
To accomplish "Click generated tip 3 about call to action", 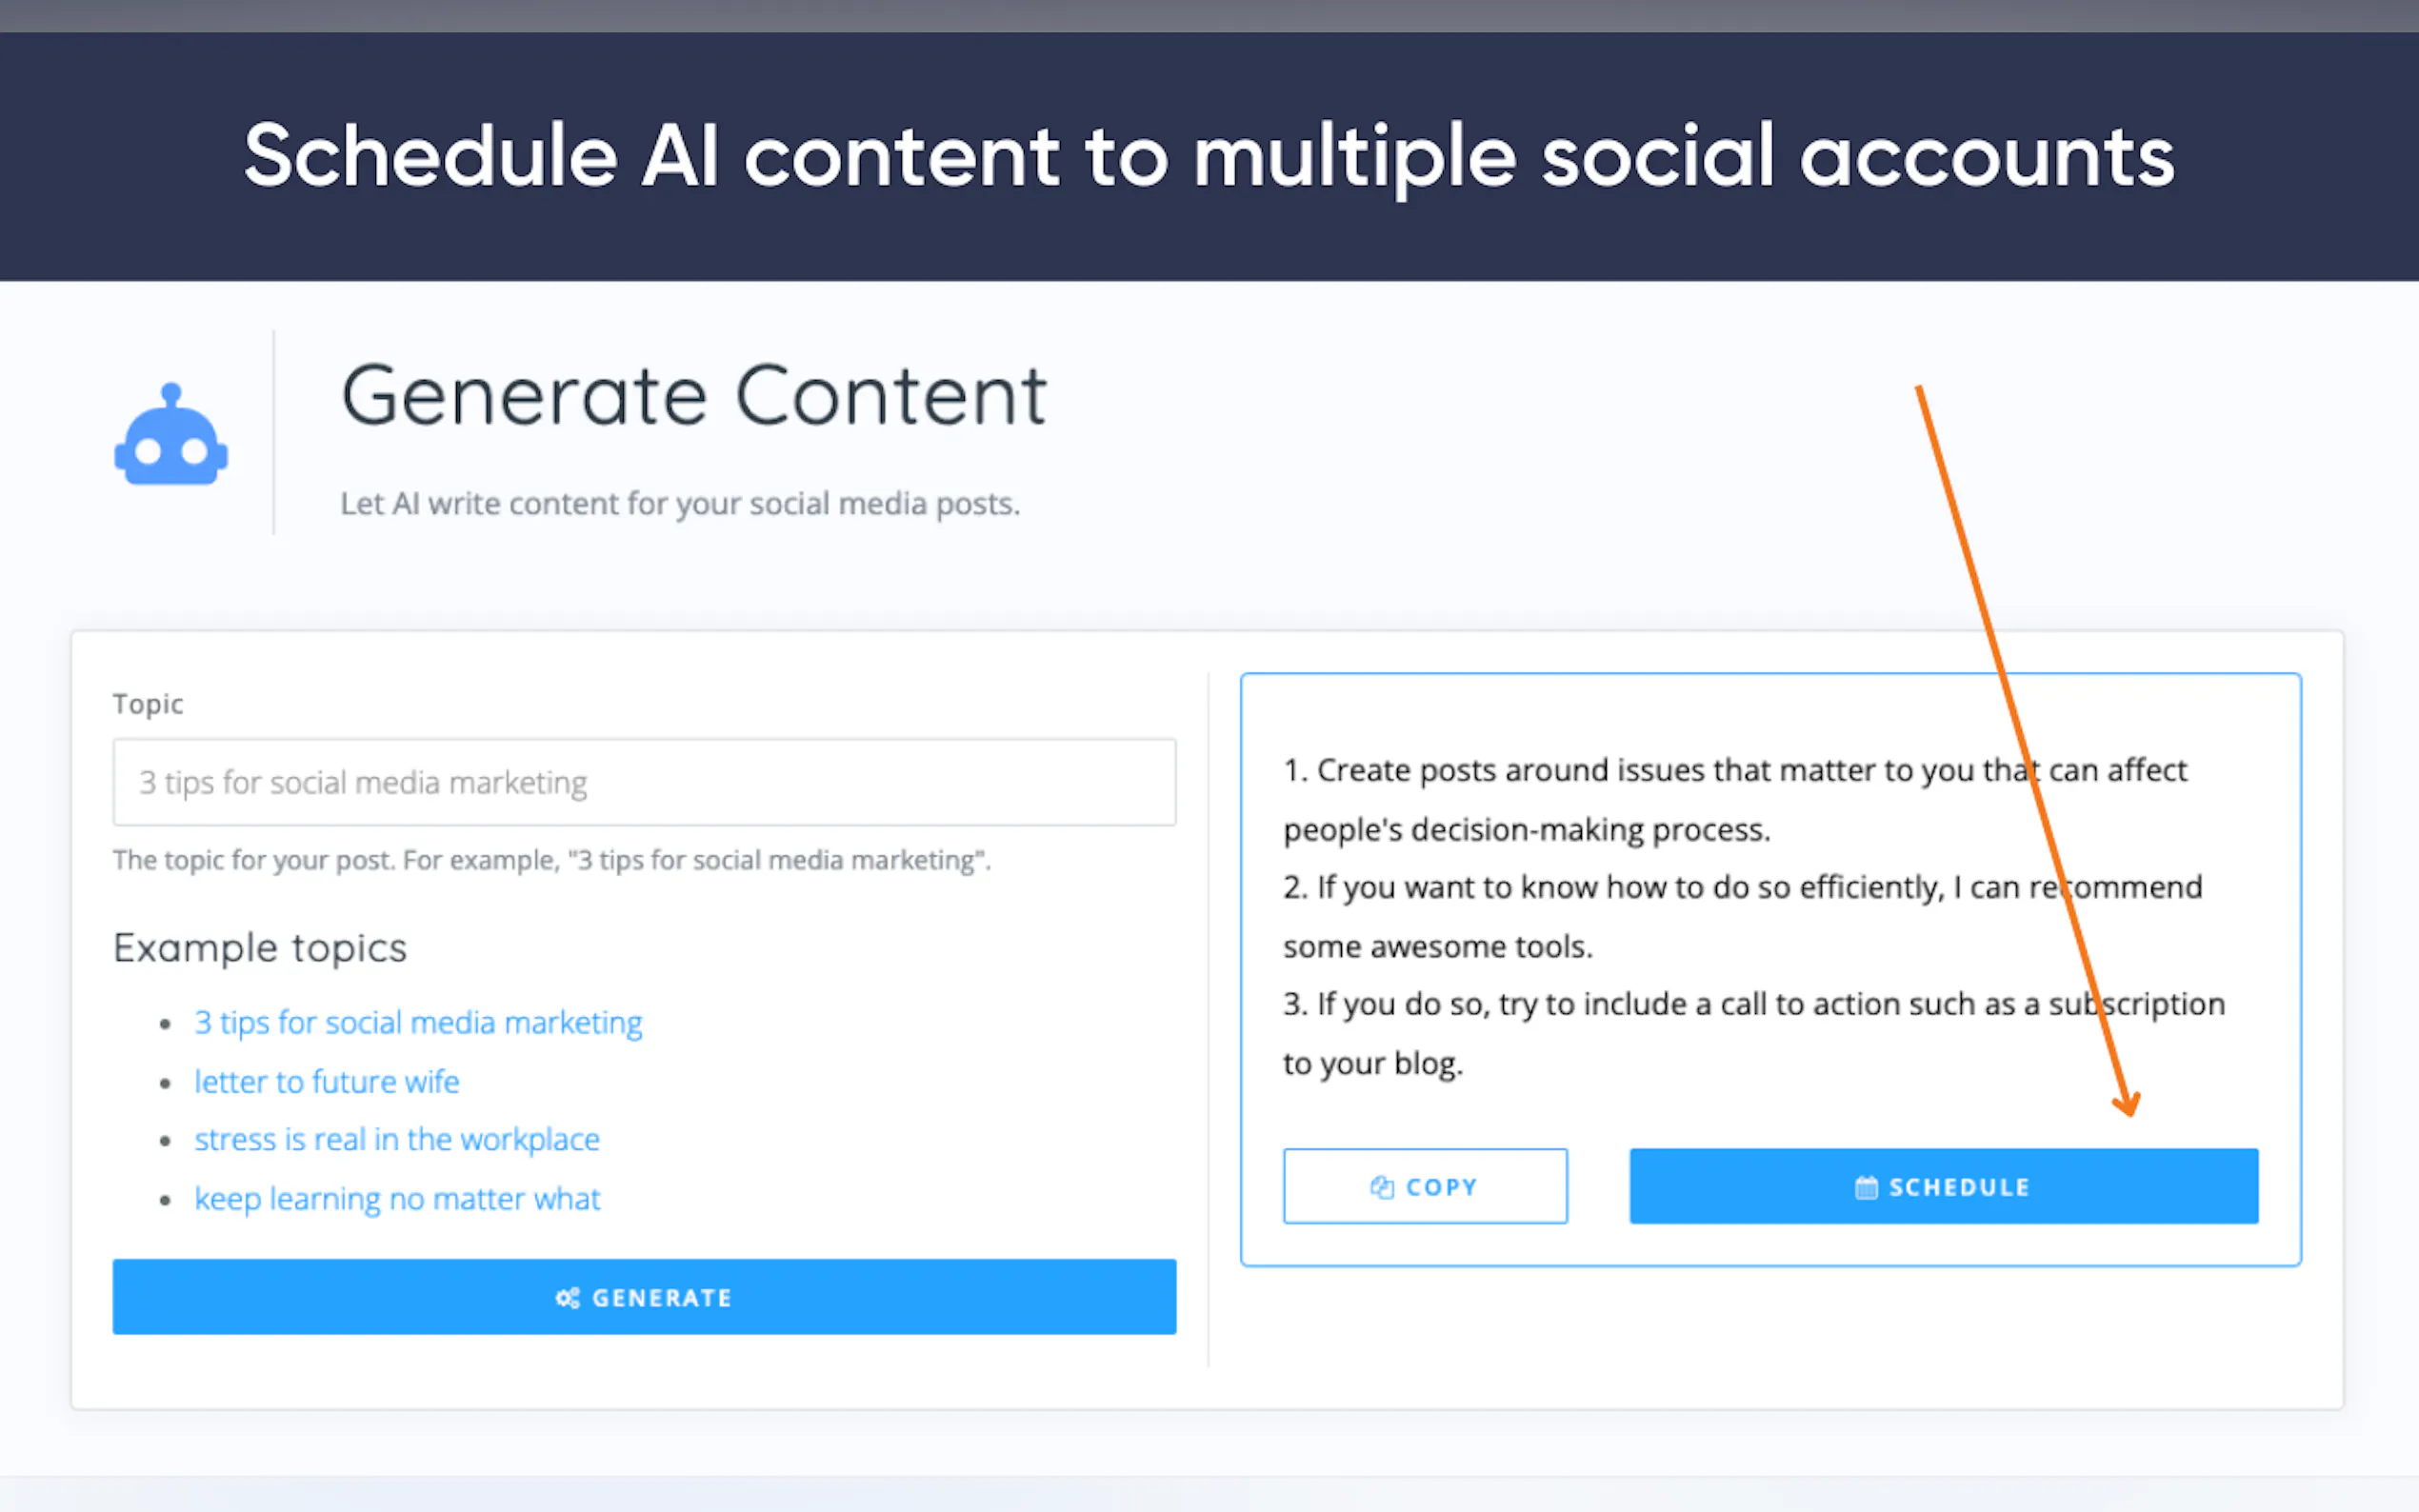I will pyautogui.click(x=1753, y=1033).
